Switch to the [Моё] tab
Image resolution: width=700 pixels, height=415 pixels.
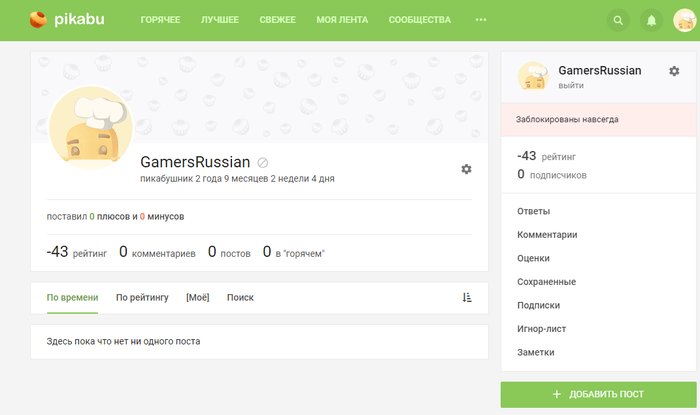197,298
